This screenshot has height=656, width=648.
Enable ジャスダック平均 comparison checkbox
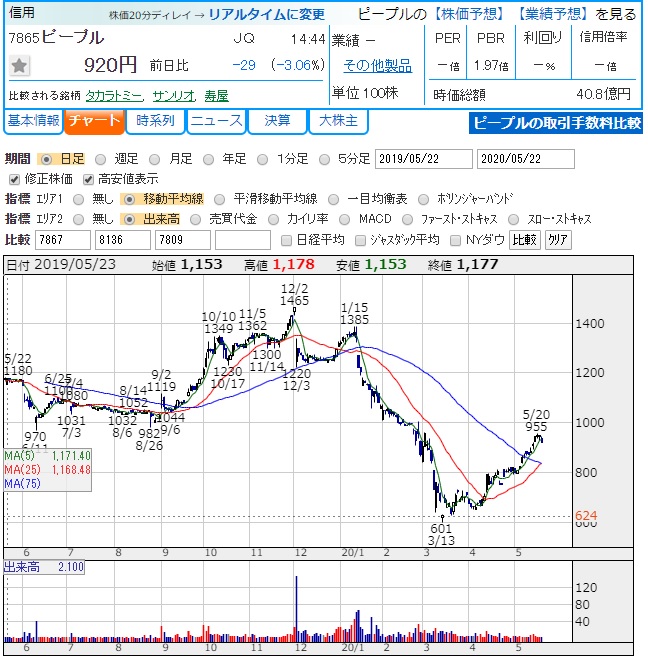(x=360, y=240)
